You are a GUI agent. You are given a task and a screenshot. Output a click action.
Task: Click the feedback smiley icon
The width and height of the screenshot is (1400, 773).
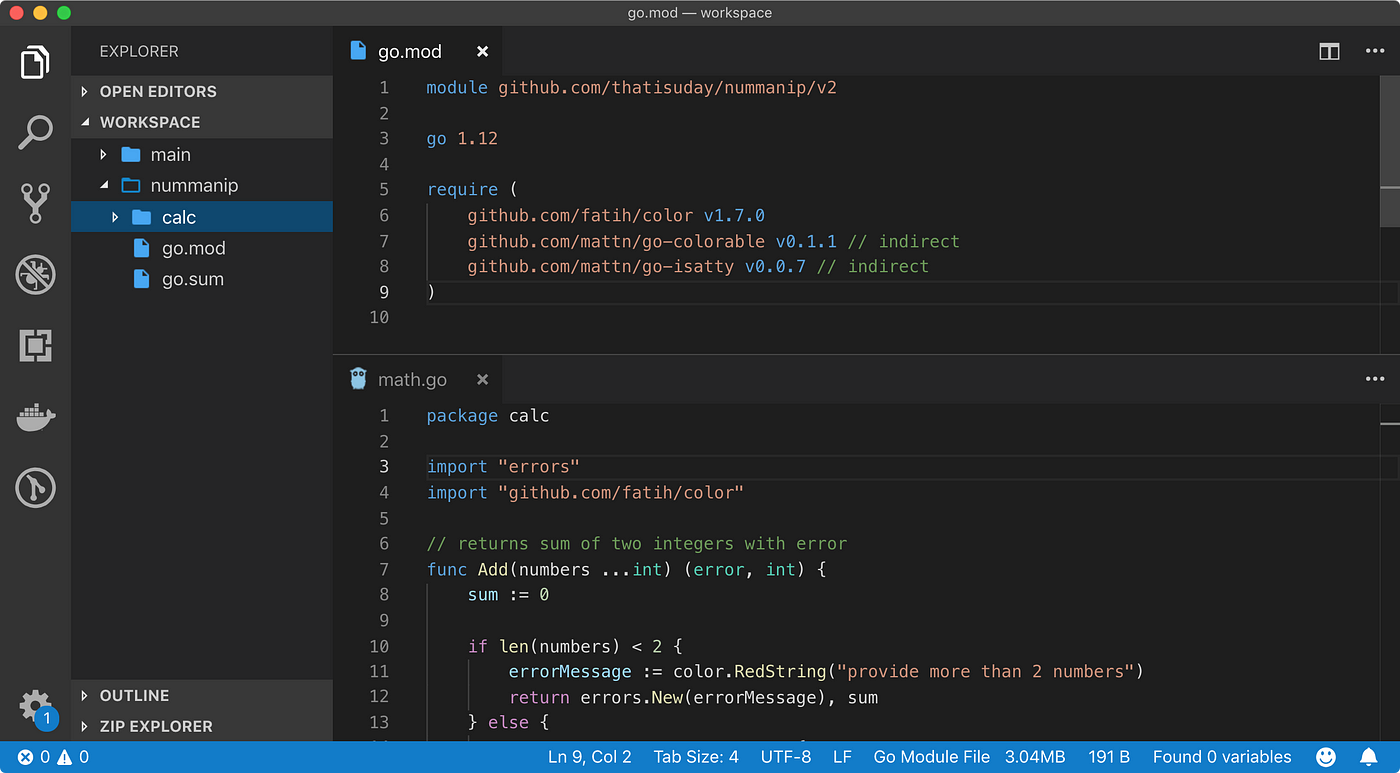1326,757
